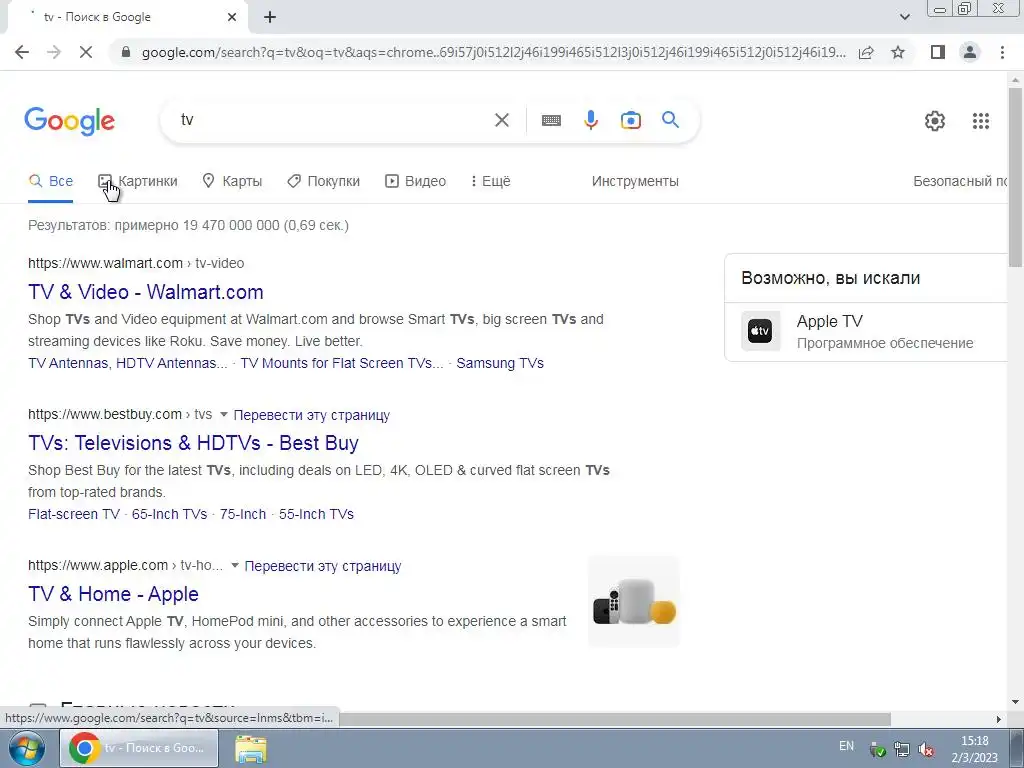
Task: Expand the Ещё menu
Action: pos(491,182)
